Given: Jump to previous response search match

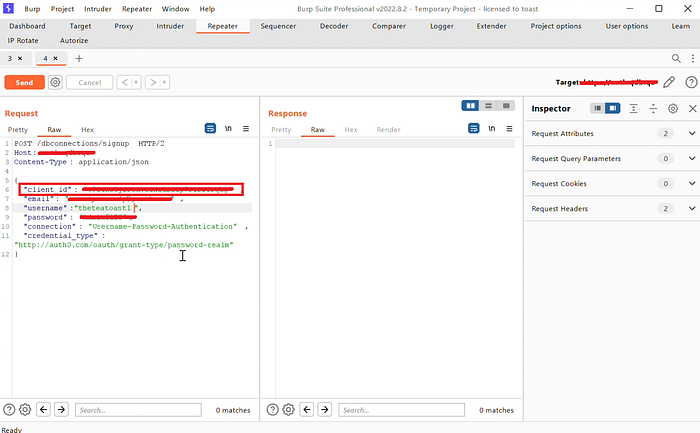Looking at the screenshot, I should tap(307, 410).
